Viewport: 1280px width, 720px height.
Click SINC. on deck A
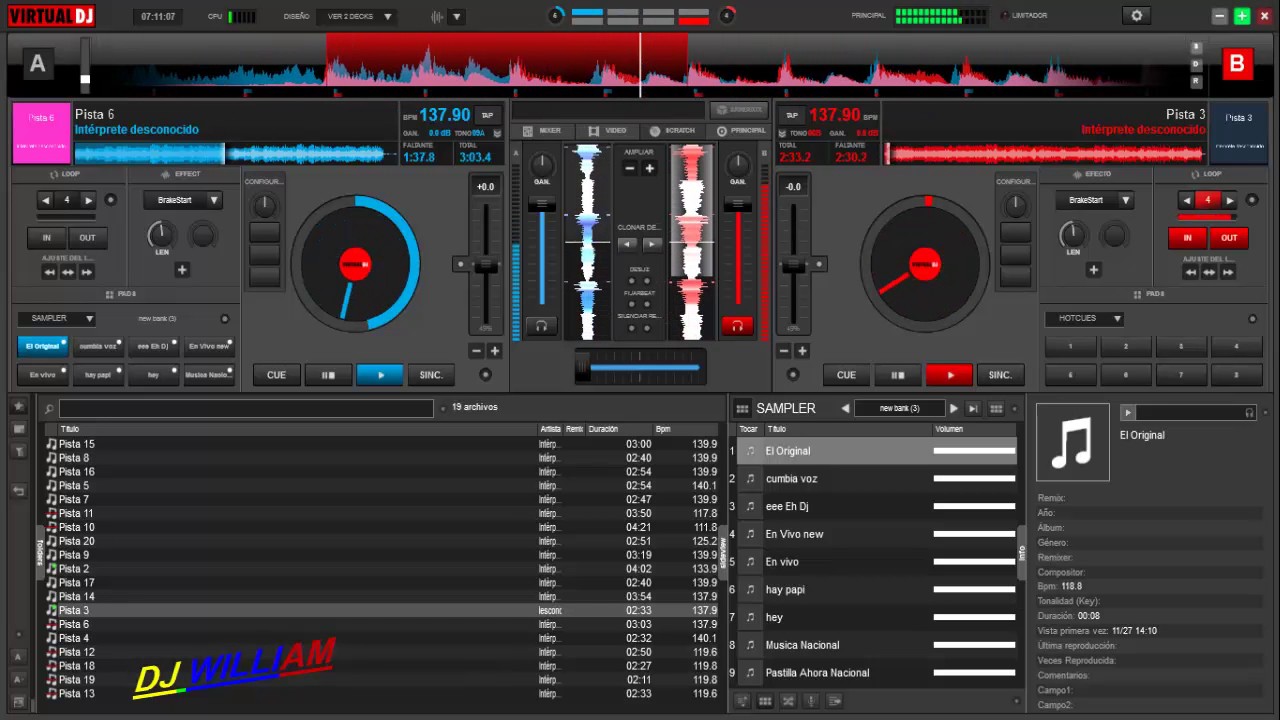431,375
